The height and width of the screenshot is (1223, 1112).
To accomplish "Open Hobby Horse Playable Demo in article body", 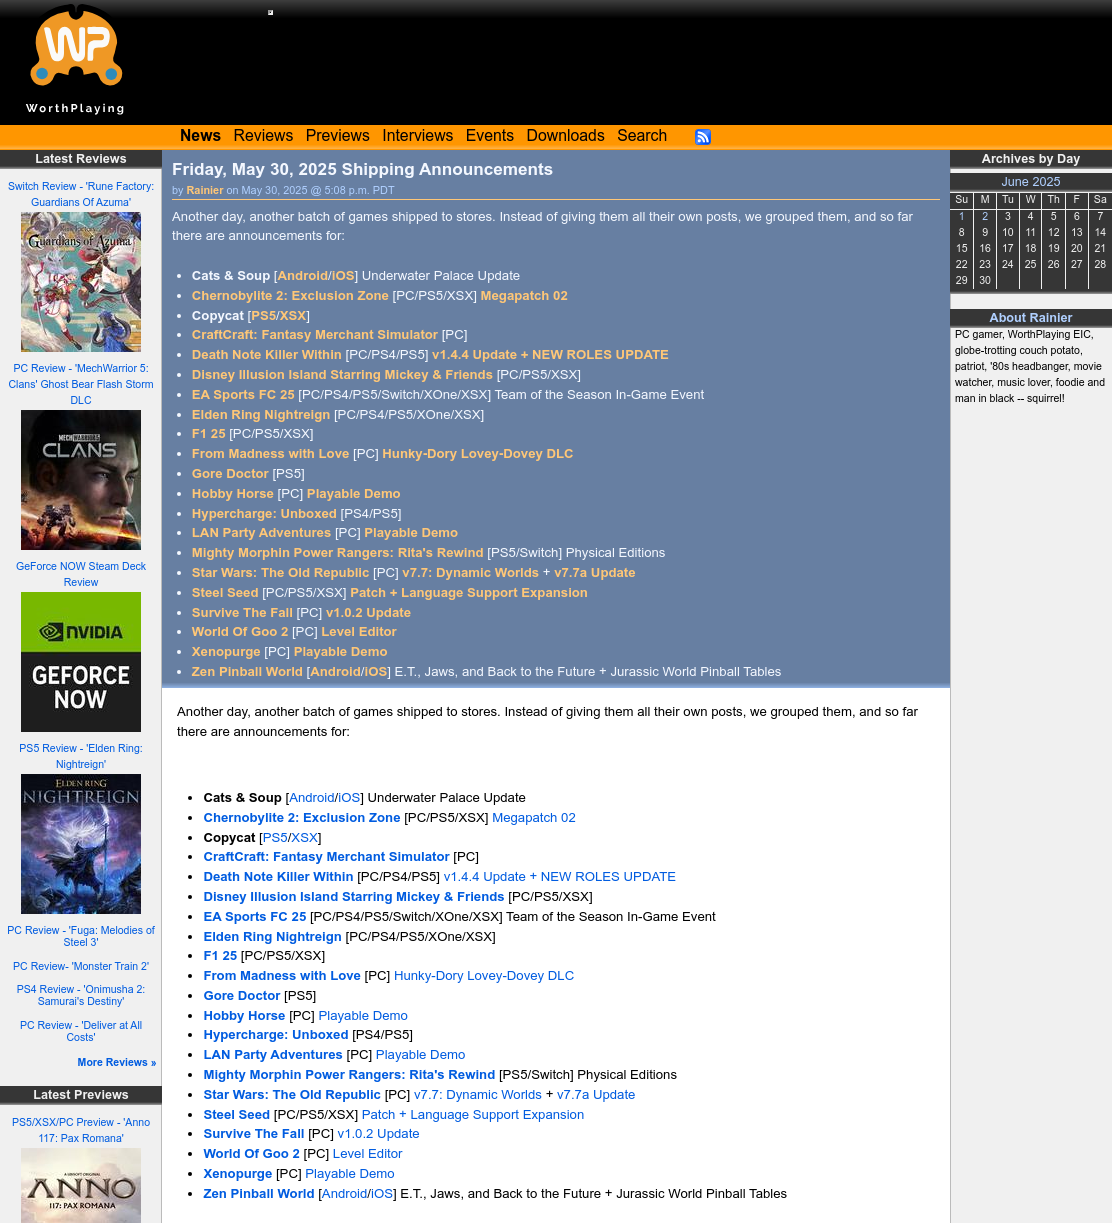I will click(x=363, y=1016).
